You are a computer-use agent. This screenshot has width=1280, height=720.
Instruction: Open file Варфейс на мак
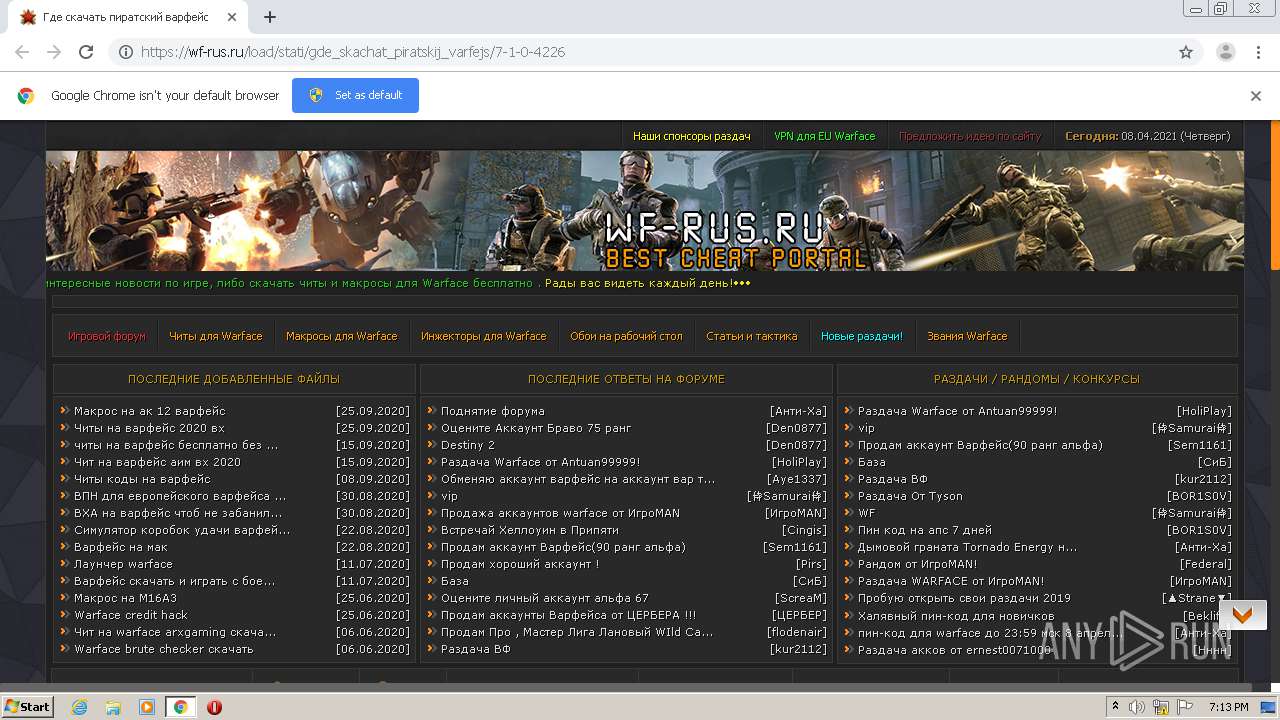(x=121, y=547)
